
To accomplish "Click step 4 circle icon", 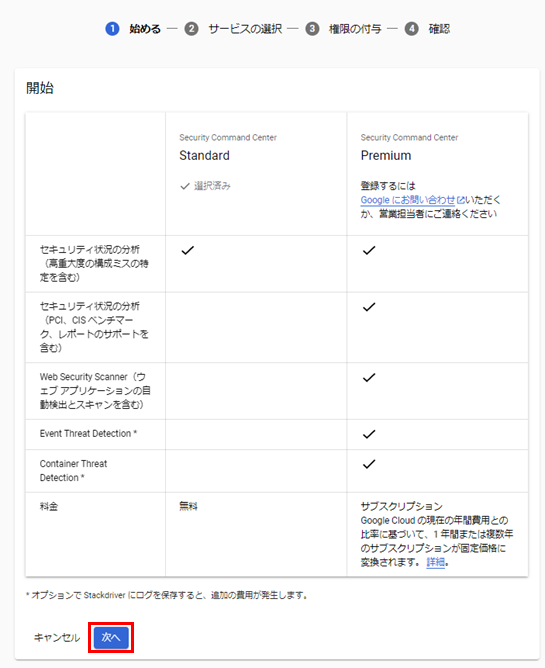I will click(x=412, y=29).
